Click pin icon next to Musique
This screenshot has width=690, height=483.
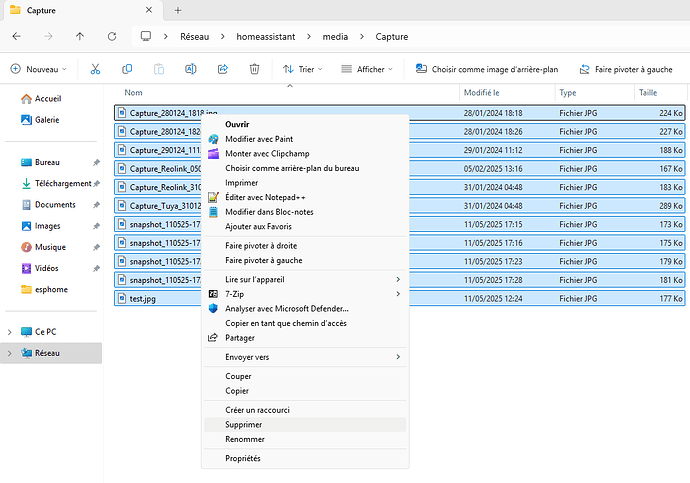[x=96, y=247]
